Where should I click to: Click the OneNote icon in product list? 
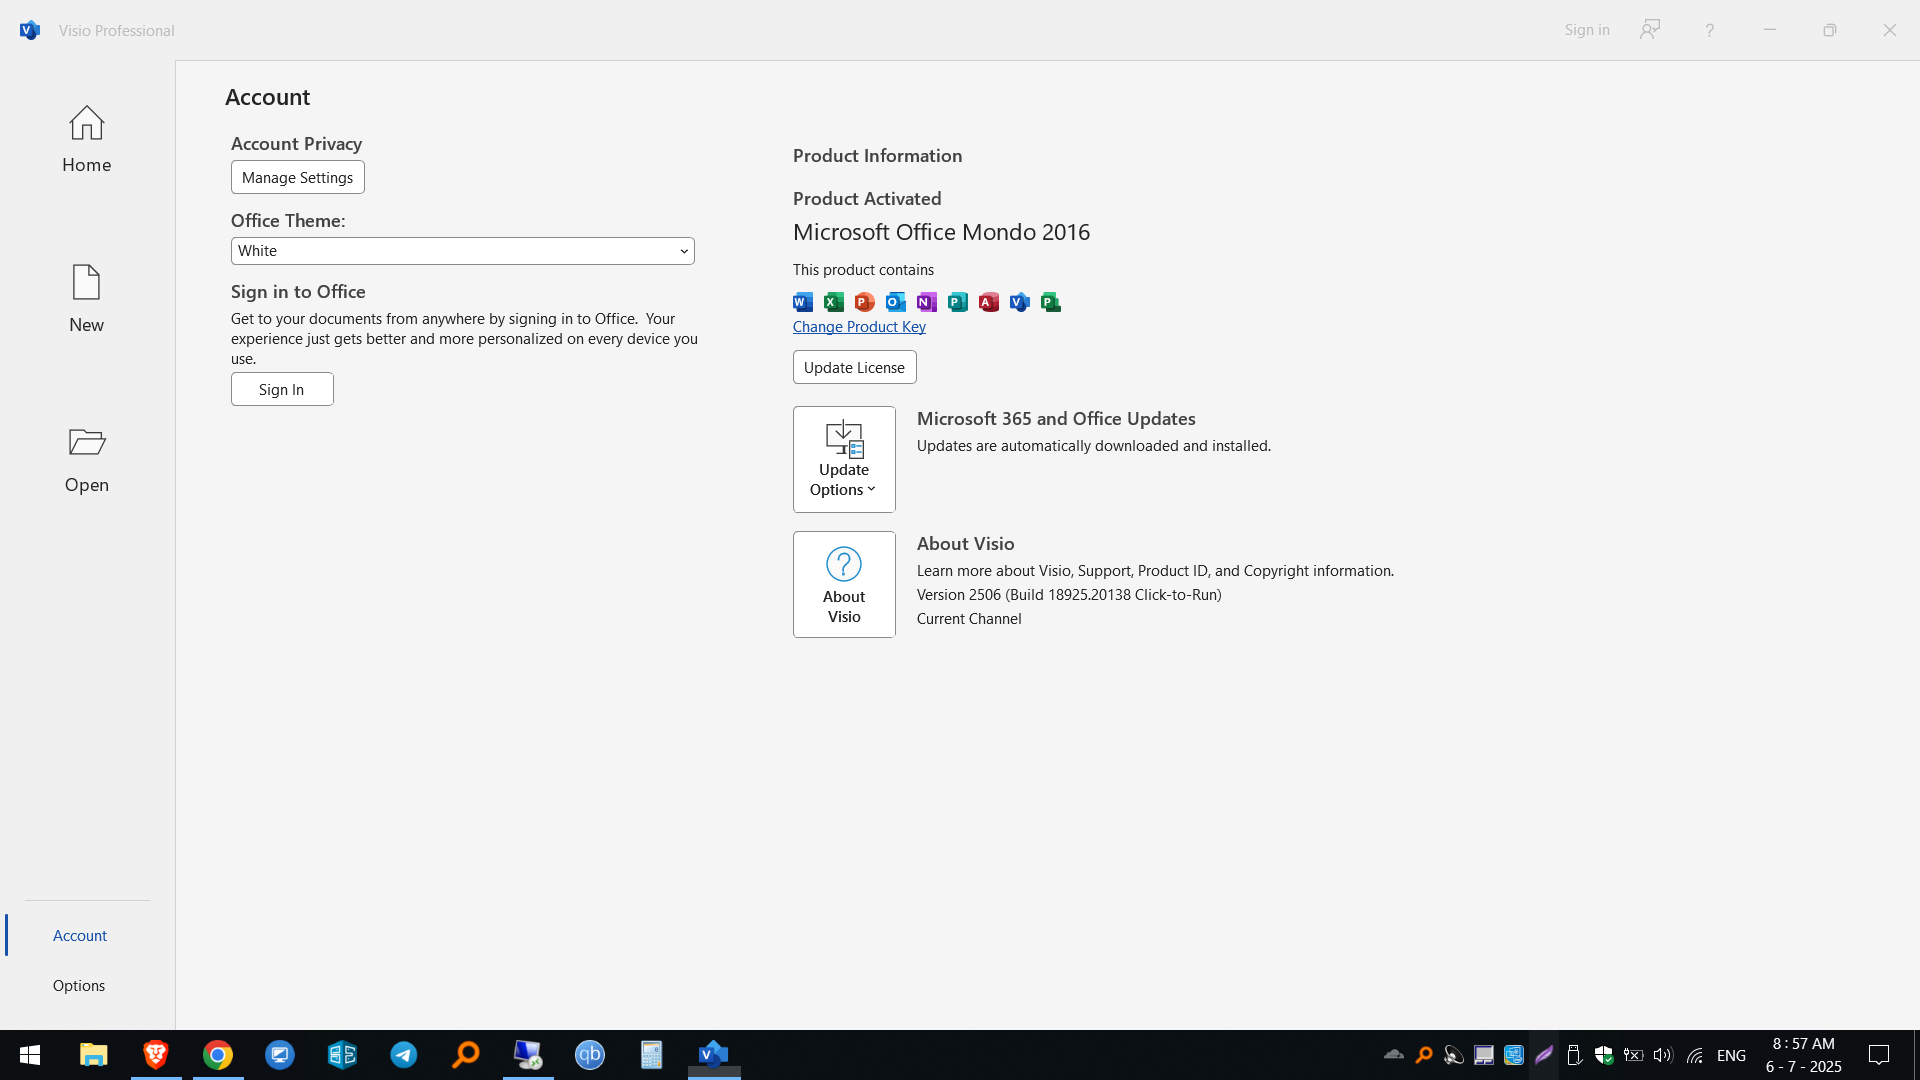pos(927,302)
